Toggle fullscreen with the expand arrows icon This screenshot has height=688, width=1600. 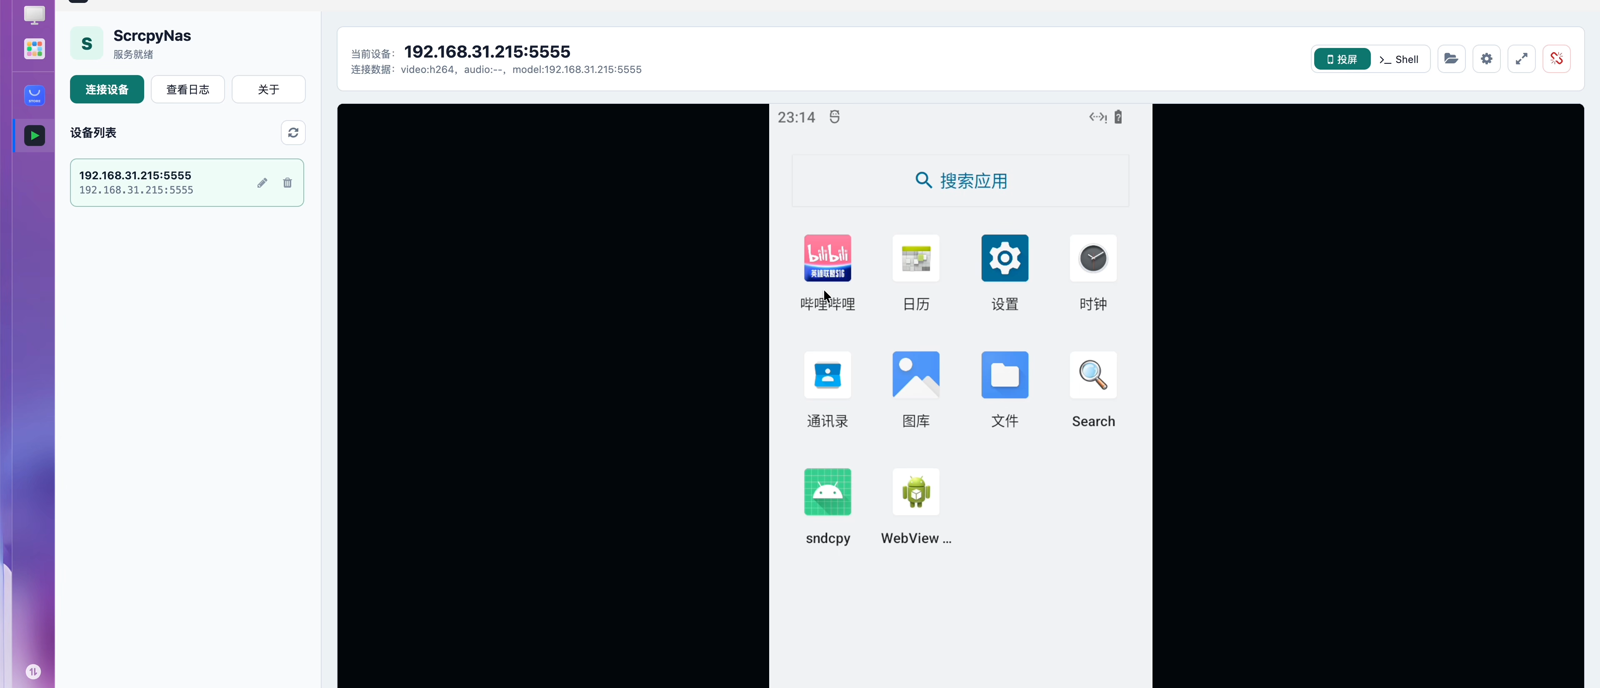pyautogui.click(x=1522, y=59)
